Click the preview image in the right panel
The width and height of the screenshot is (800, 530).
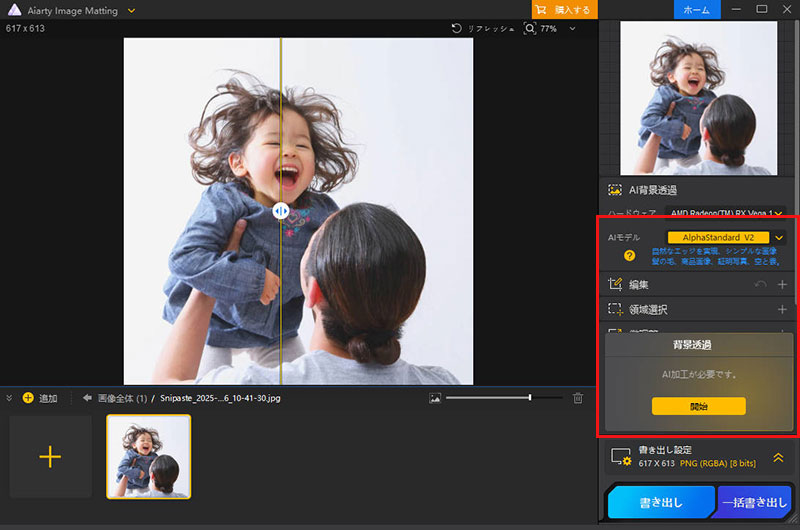tap(698, 98)
